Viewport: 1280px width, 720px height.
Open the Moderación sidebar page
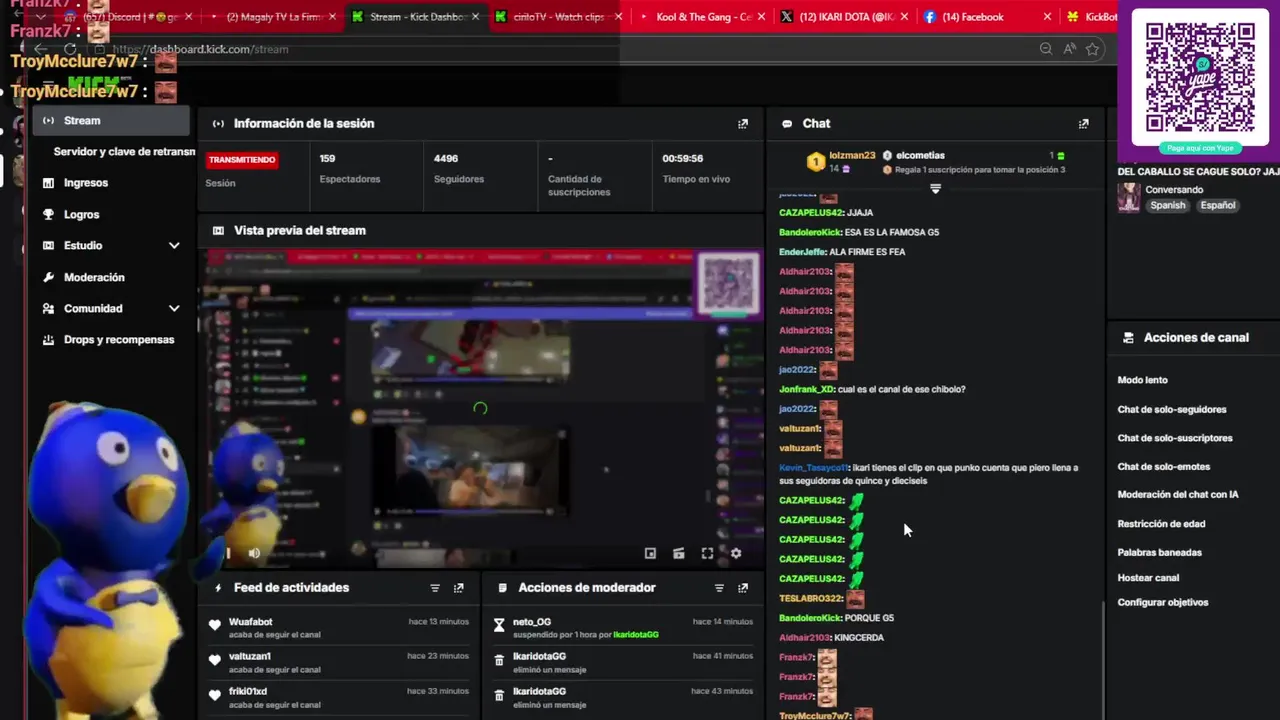(94, 277)
